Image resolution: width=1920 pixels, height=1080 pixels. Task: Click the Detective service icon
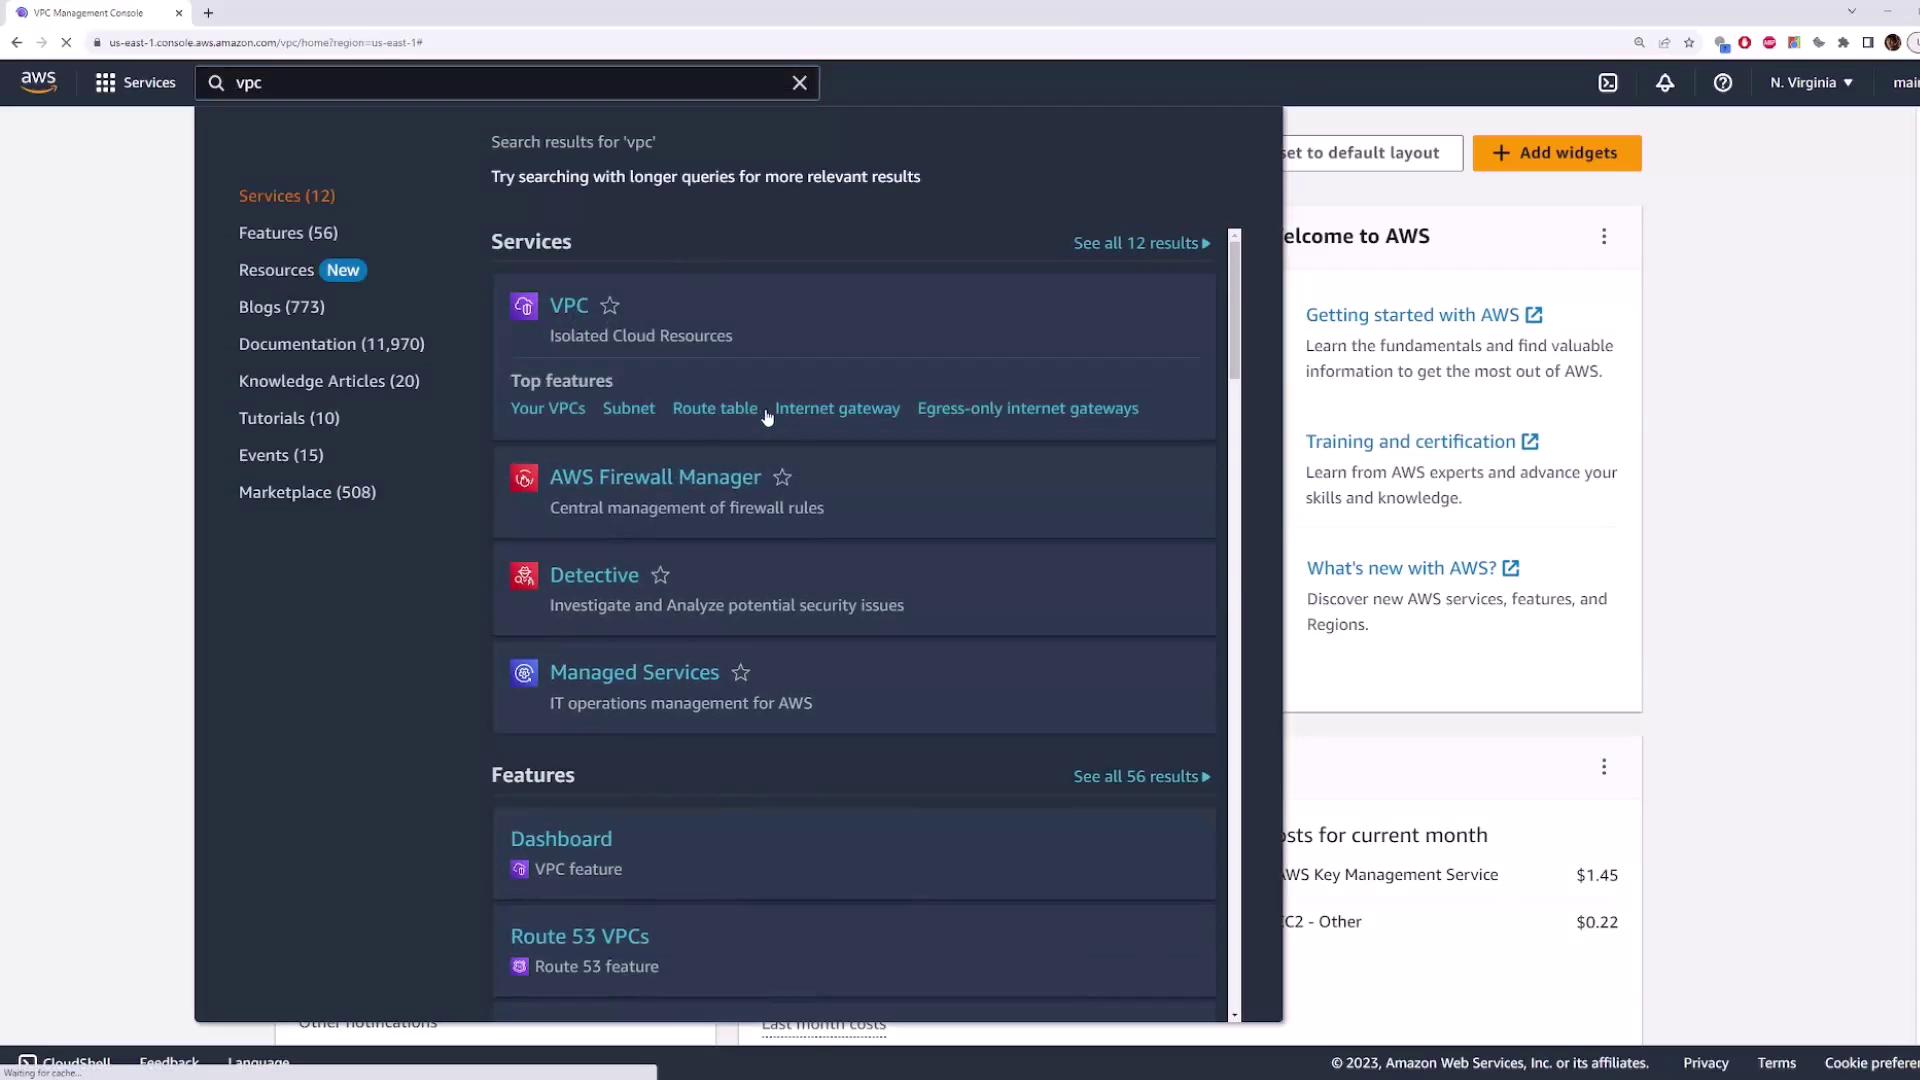(524, 576)
